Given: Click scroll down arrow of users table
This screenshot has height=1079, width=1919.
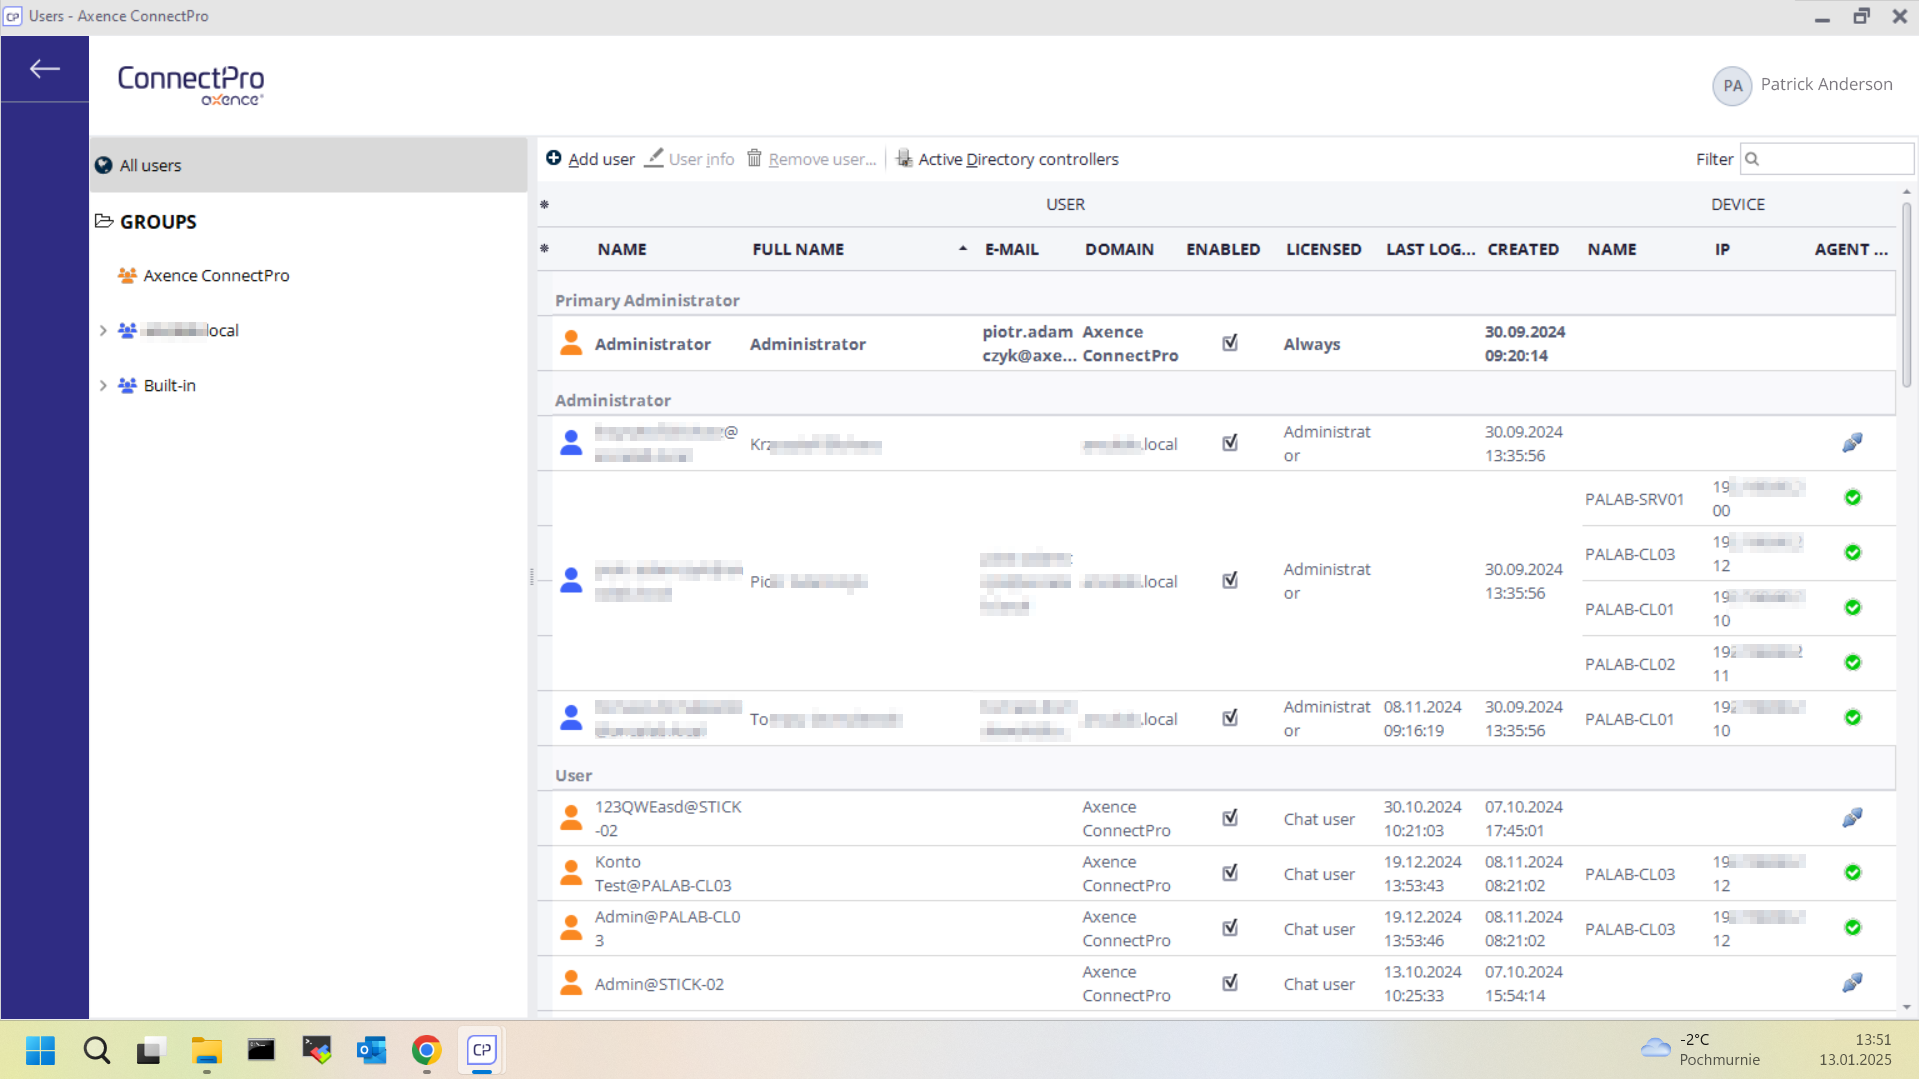Looking at the screenshot, I should [x=1906, y=1007].
